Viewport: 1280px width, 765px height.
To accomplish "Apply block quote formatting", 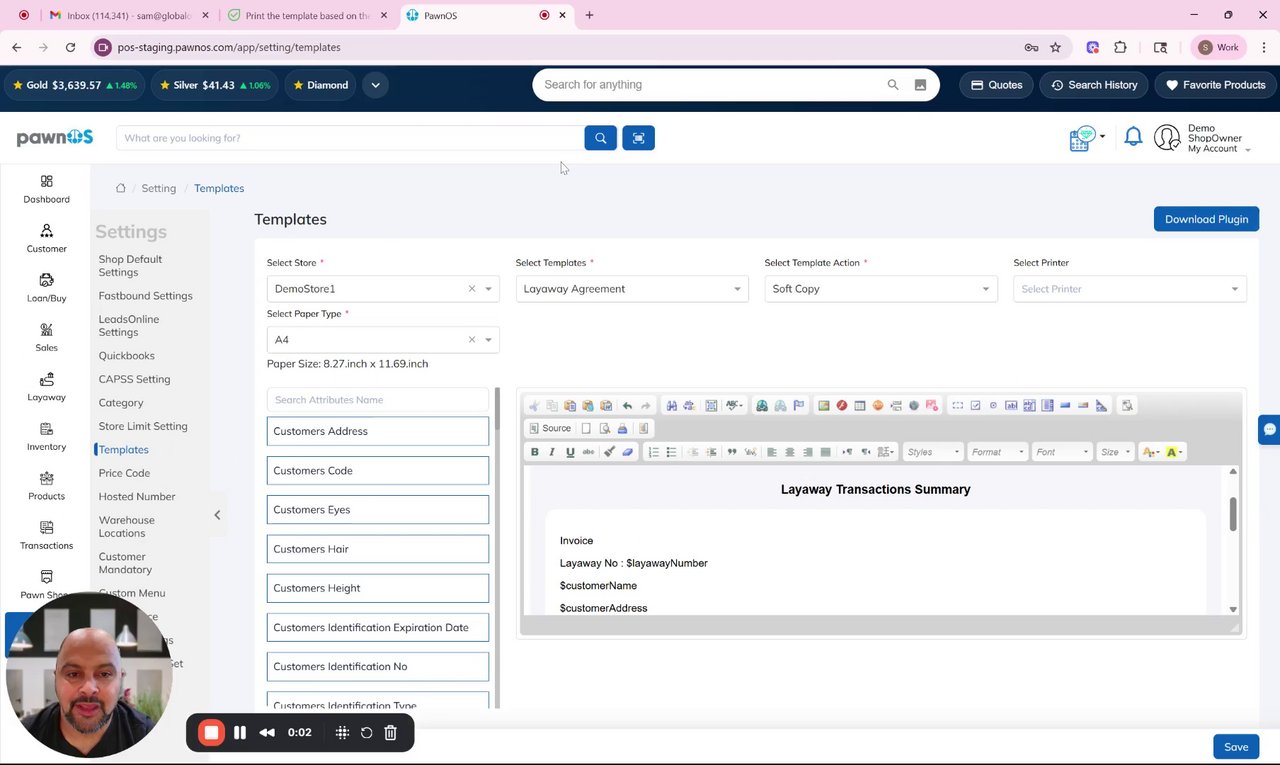I will coord(732,452).
